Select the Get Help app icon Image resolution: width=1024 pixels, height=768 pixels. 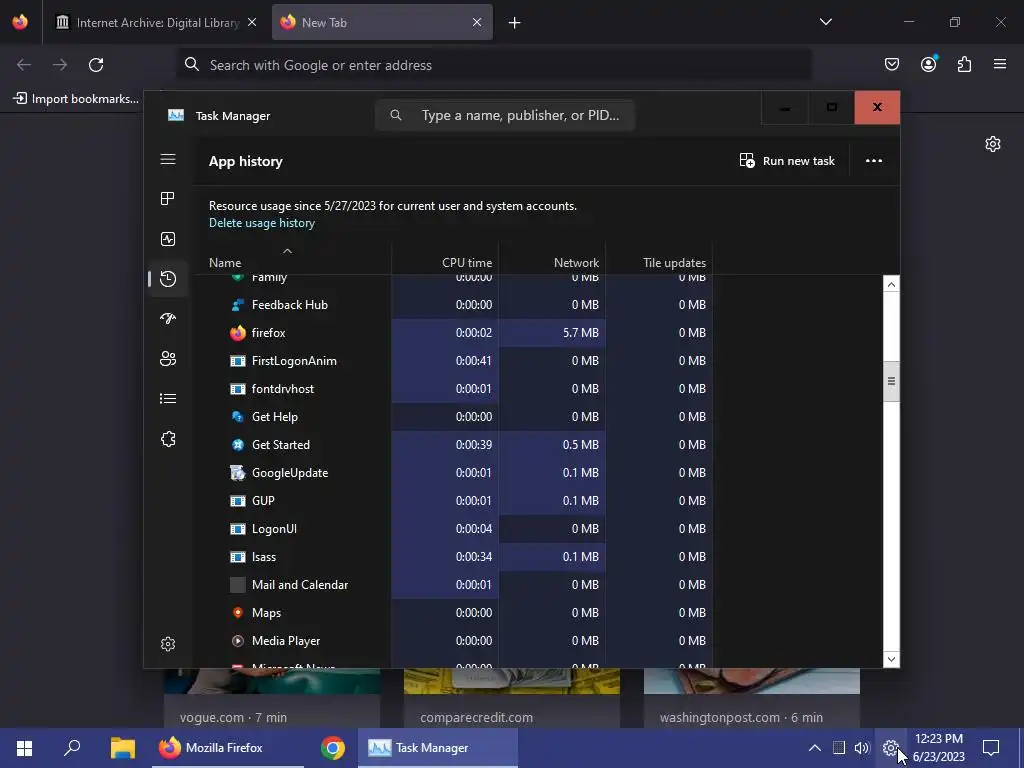238,417
